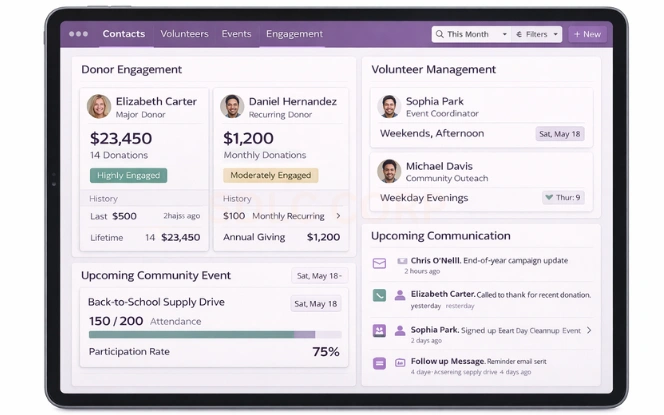Click the Volunteer Management heading
Screen dimensions: 664x415
[433, 69]
